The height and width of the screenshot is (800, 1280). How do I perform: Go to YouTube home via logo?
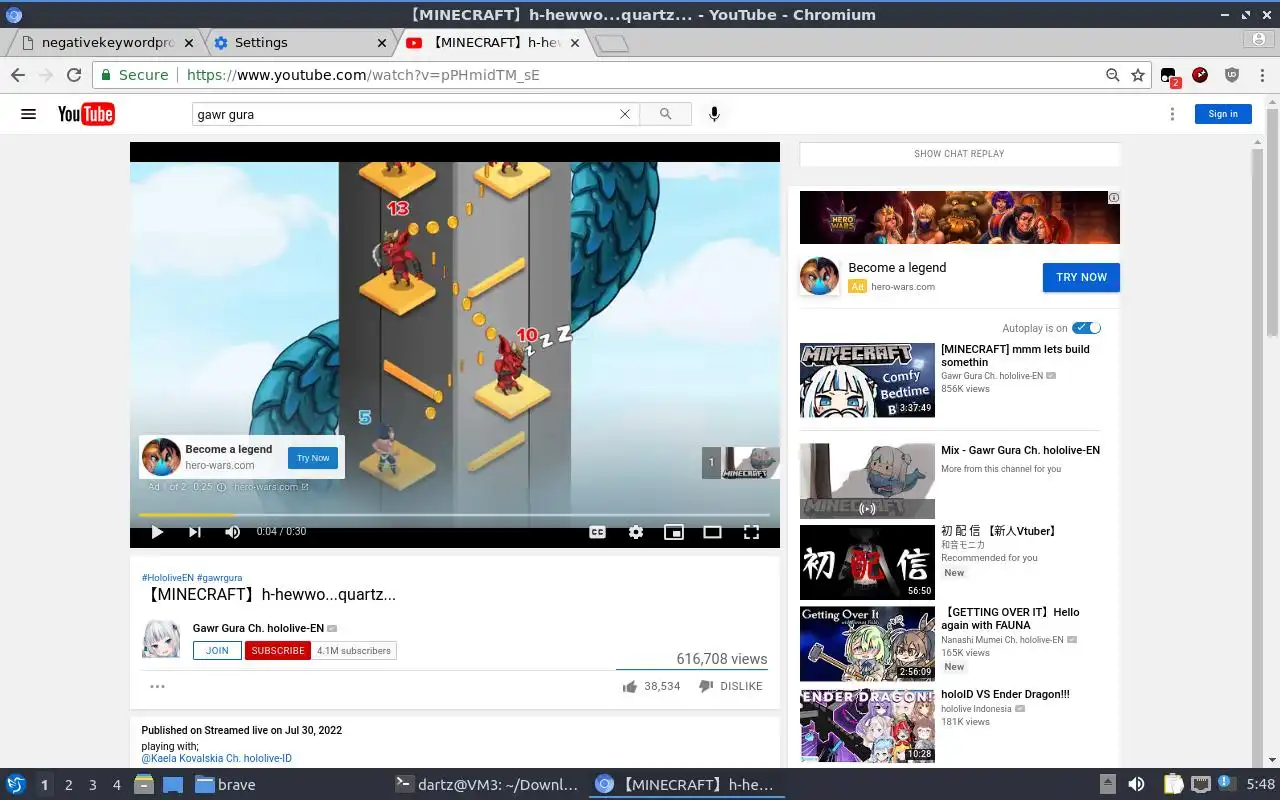click(86, 114)
